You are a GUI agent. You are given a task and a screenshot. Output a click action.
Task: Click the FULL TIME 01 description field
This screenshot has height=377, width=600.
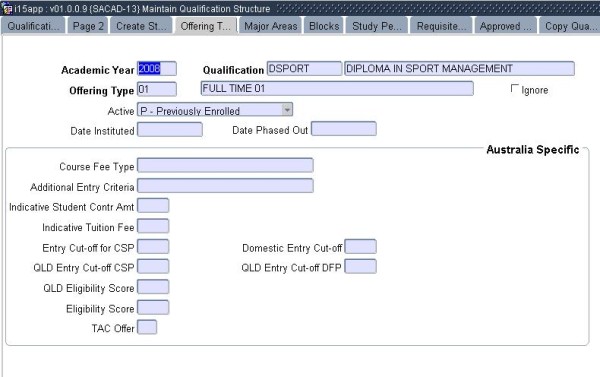point(337,88)
